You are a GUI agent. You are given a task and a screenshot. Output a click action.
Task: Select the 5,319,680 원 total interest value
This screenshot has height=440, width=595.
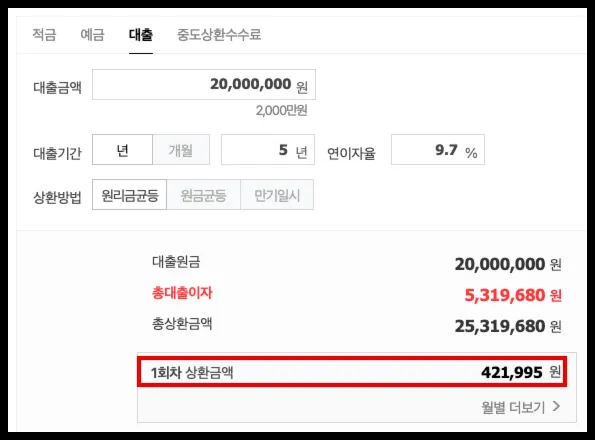tap(513, 295)
